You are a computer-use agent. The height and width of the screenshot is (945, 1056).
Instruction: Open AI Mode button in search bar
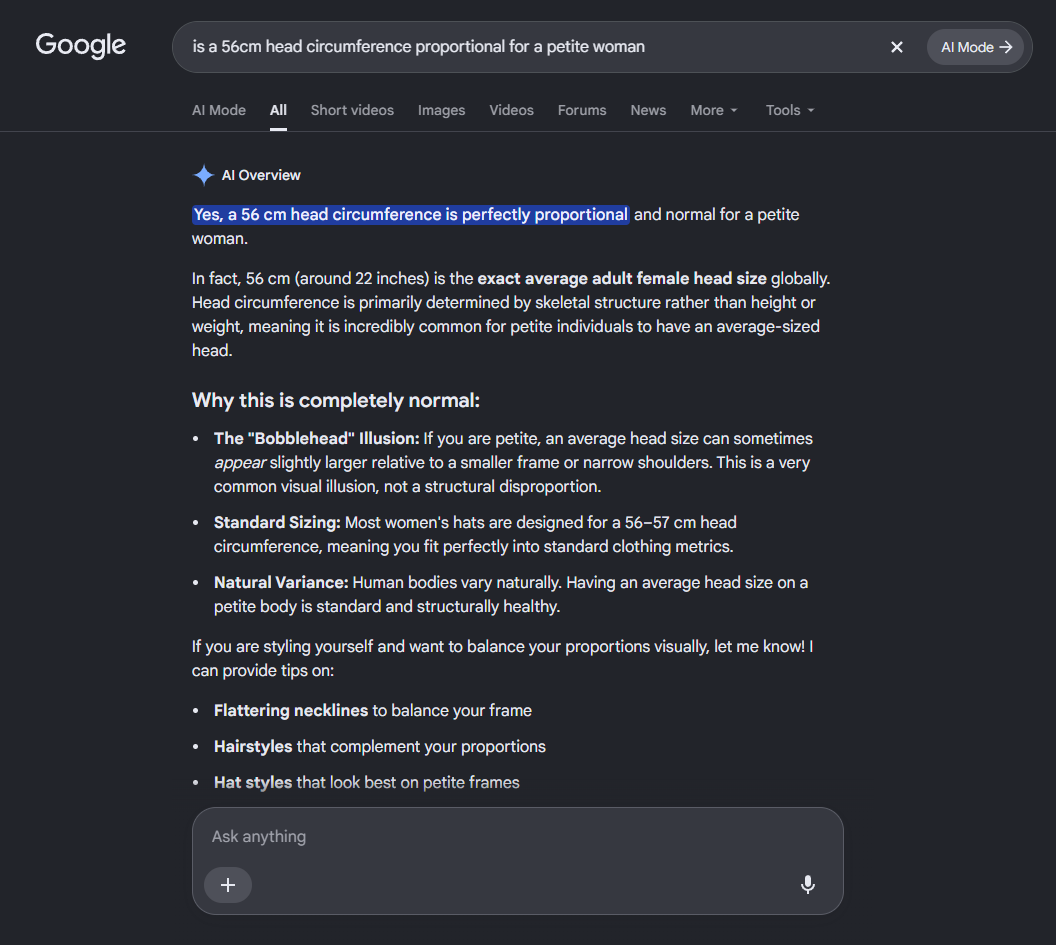coord(975,47)
